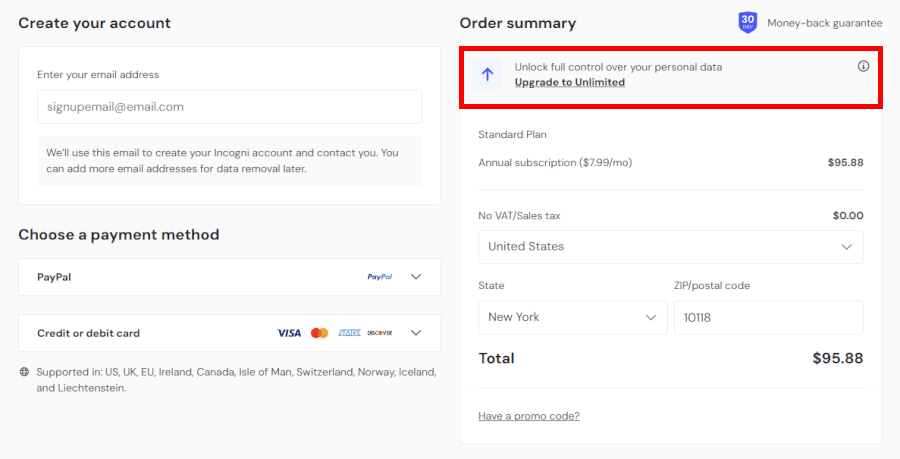Click the upgrade arrow icon

[x=487, y=74]
